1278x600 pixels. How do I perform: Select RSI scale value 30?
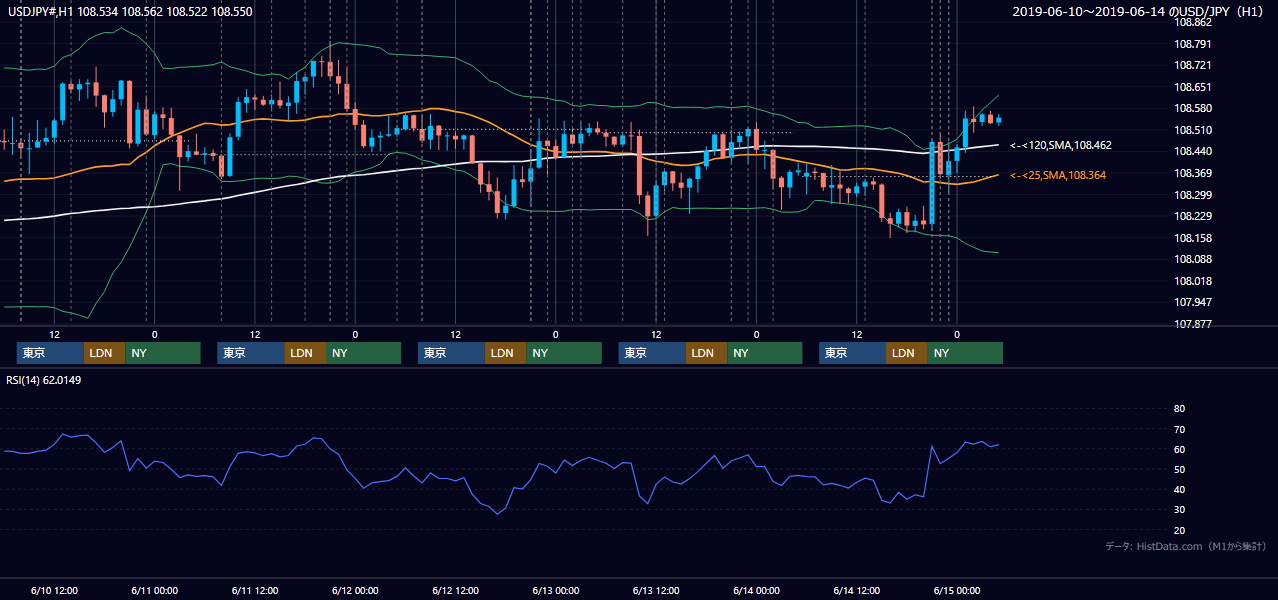point(1179,510)
